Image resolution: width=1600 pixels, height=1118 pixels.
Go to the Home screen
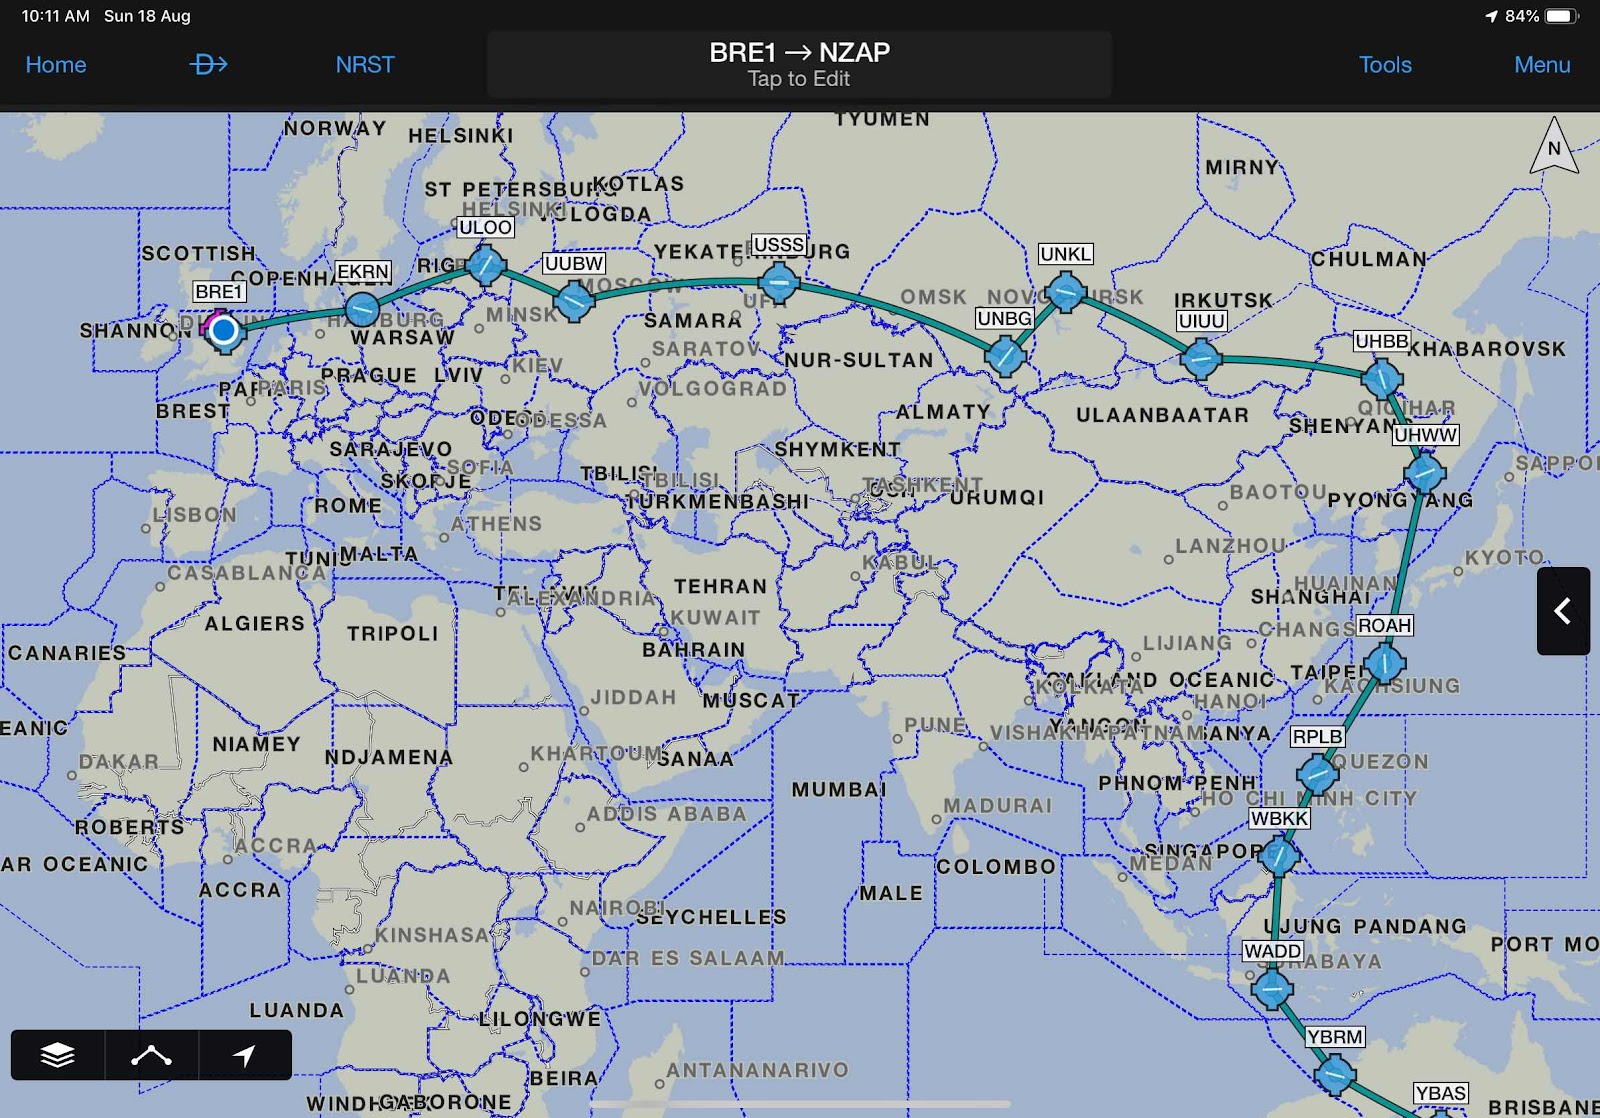tap(56, 65)
